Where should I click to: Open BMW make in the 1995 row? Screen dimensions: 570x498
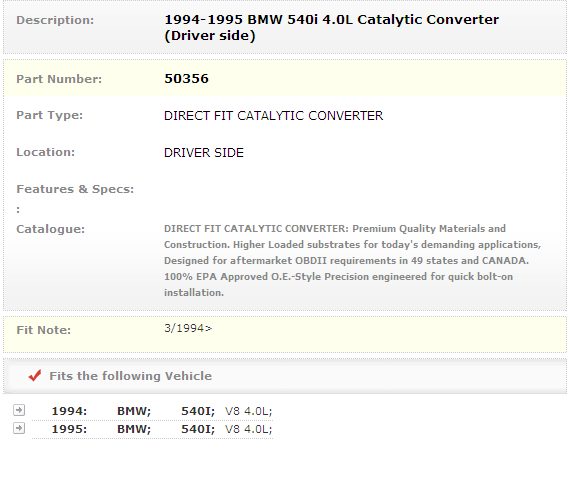click(x=134, y=429)
